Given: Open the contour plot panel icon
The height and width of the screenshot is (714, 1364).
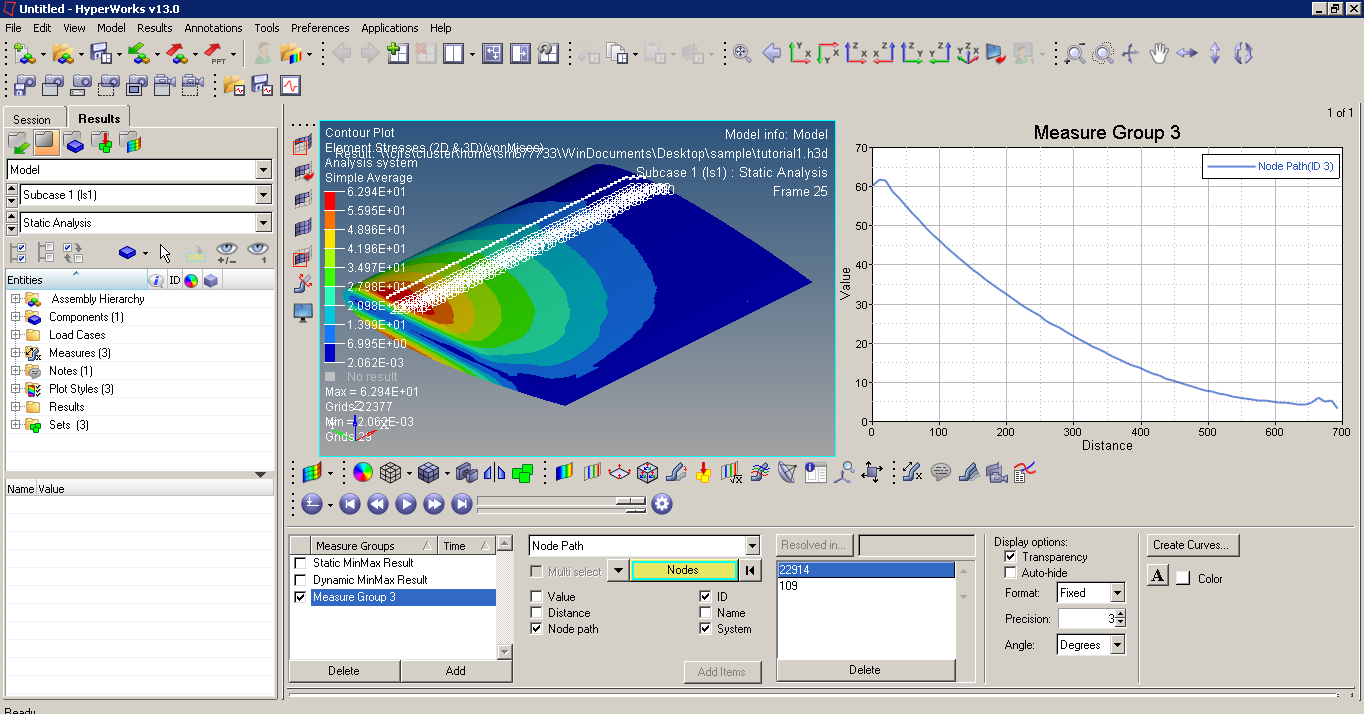Looking at the screenshot, I should point(564,472).
